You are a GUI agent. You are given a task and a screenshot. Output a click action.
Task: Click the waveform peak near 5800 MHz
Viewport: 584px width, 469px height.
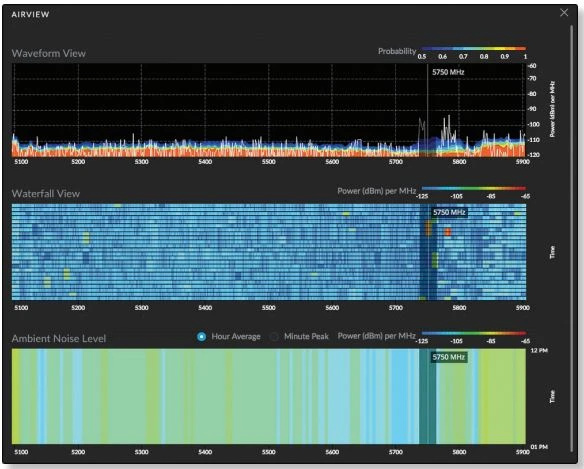tap(449, 123)
